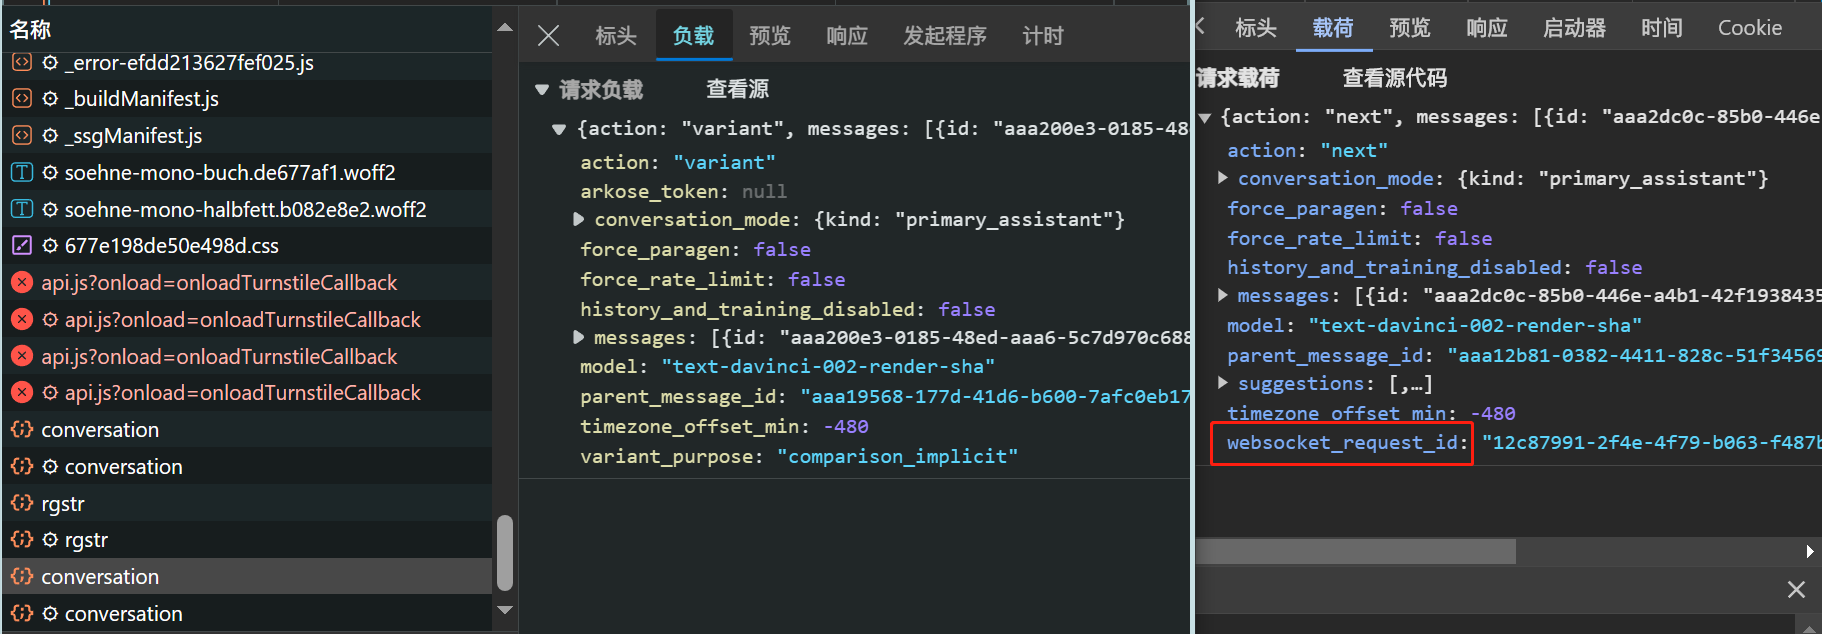
Task: Expand the suggestions array in the next payload
Action: click(x=1222, y=383)
